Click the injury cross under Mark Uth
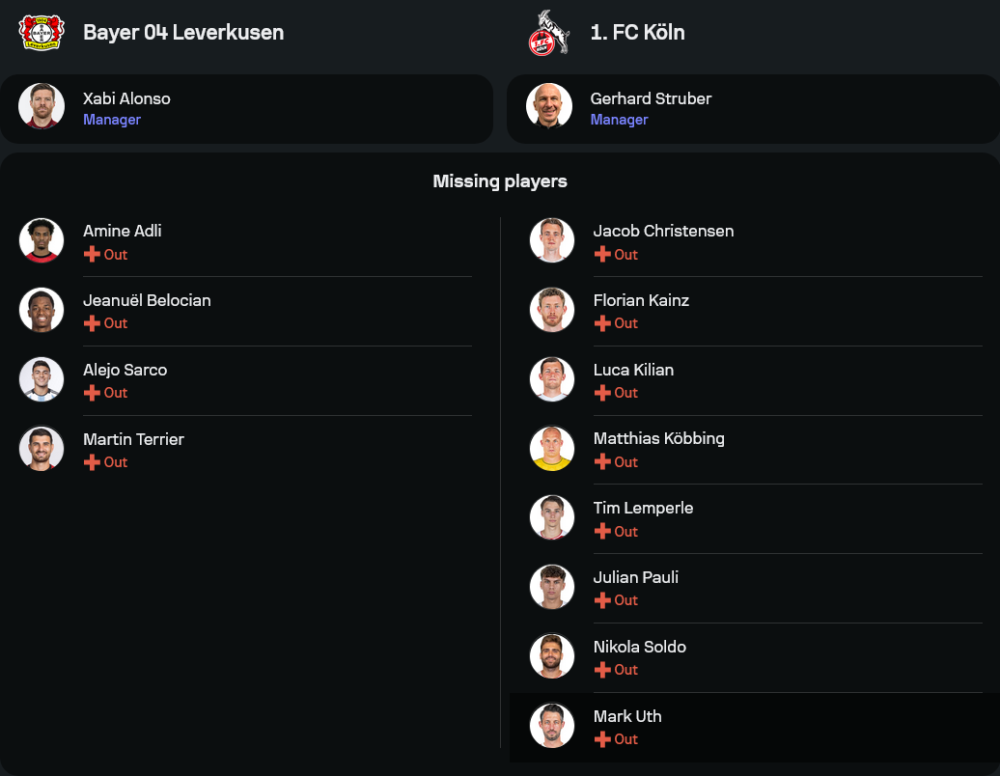Viewport: 1000px width, 776px height. pyautogui.click(x=602, y=739)
